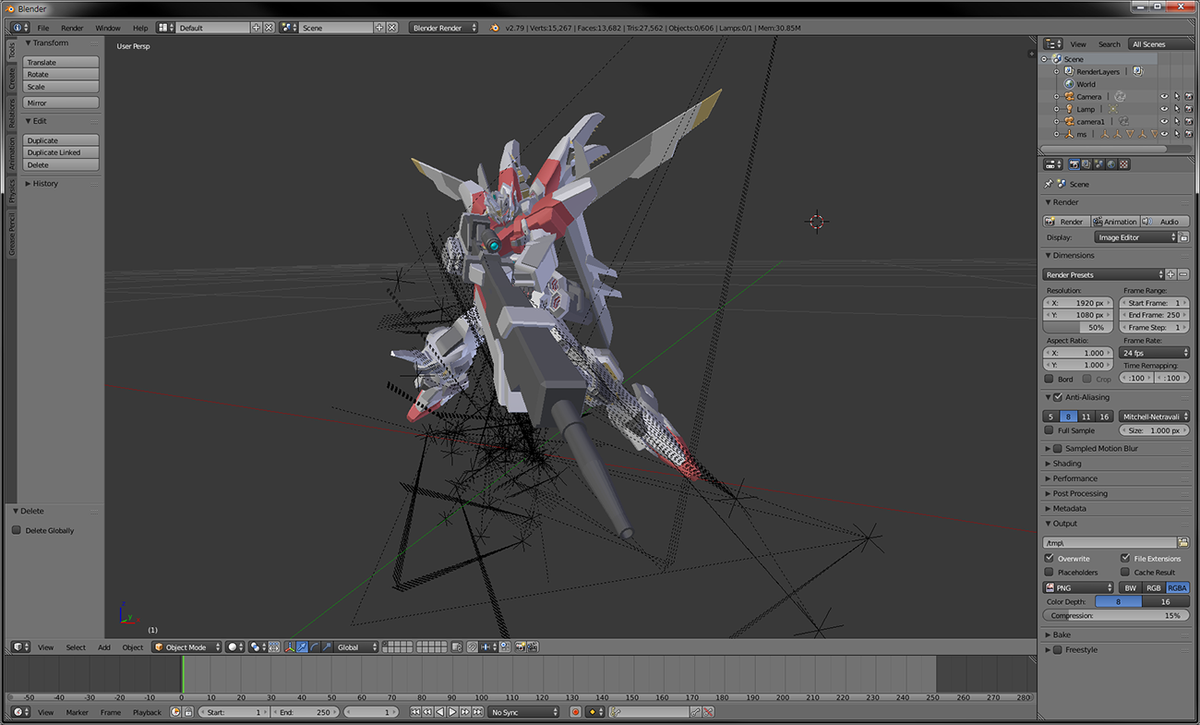
Task: Enable the Placeholders checkbox
Action: pos(1049,572)
